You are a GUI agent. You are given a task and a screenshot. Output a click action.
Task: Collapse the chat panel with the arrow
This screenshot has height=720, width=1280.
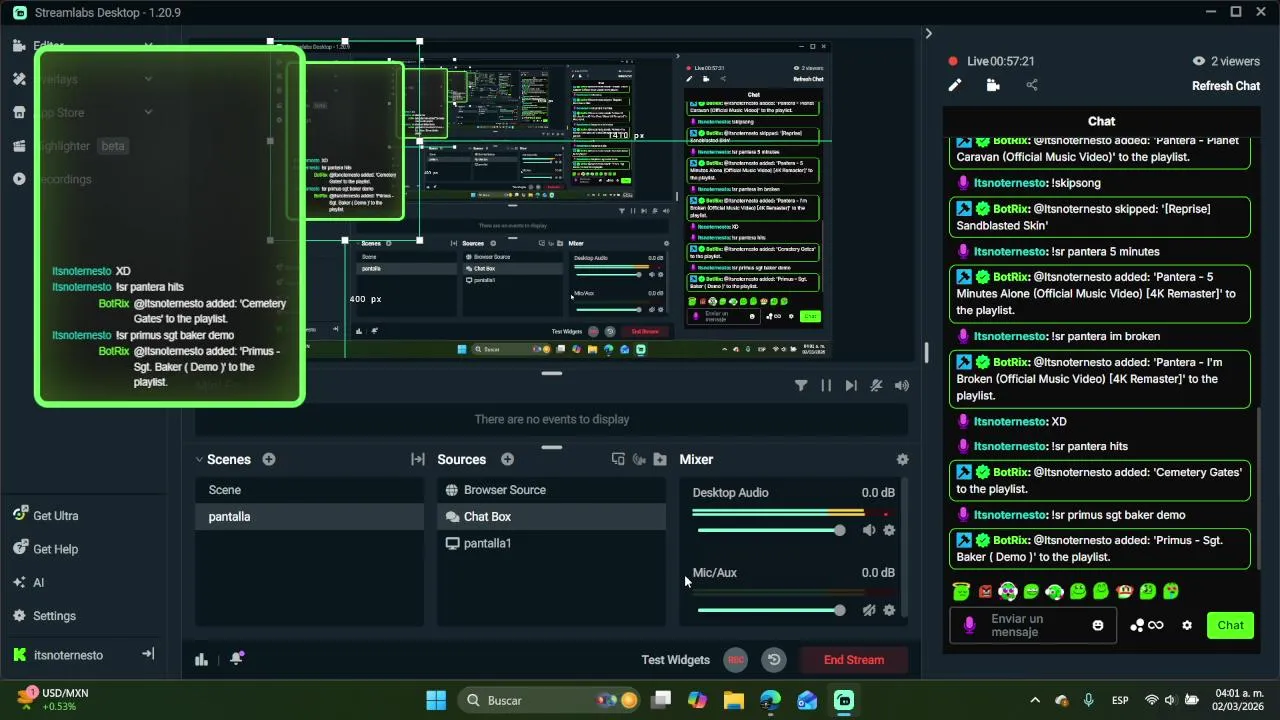[x=928, y=33]
